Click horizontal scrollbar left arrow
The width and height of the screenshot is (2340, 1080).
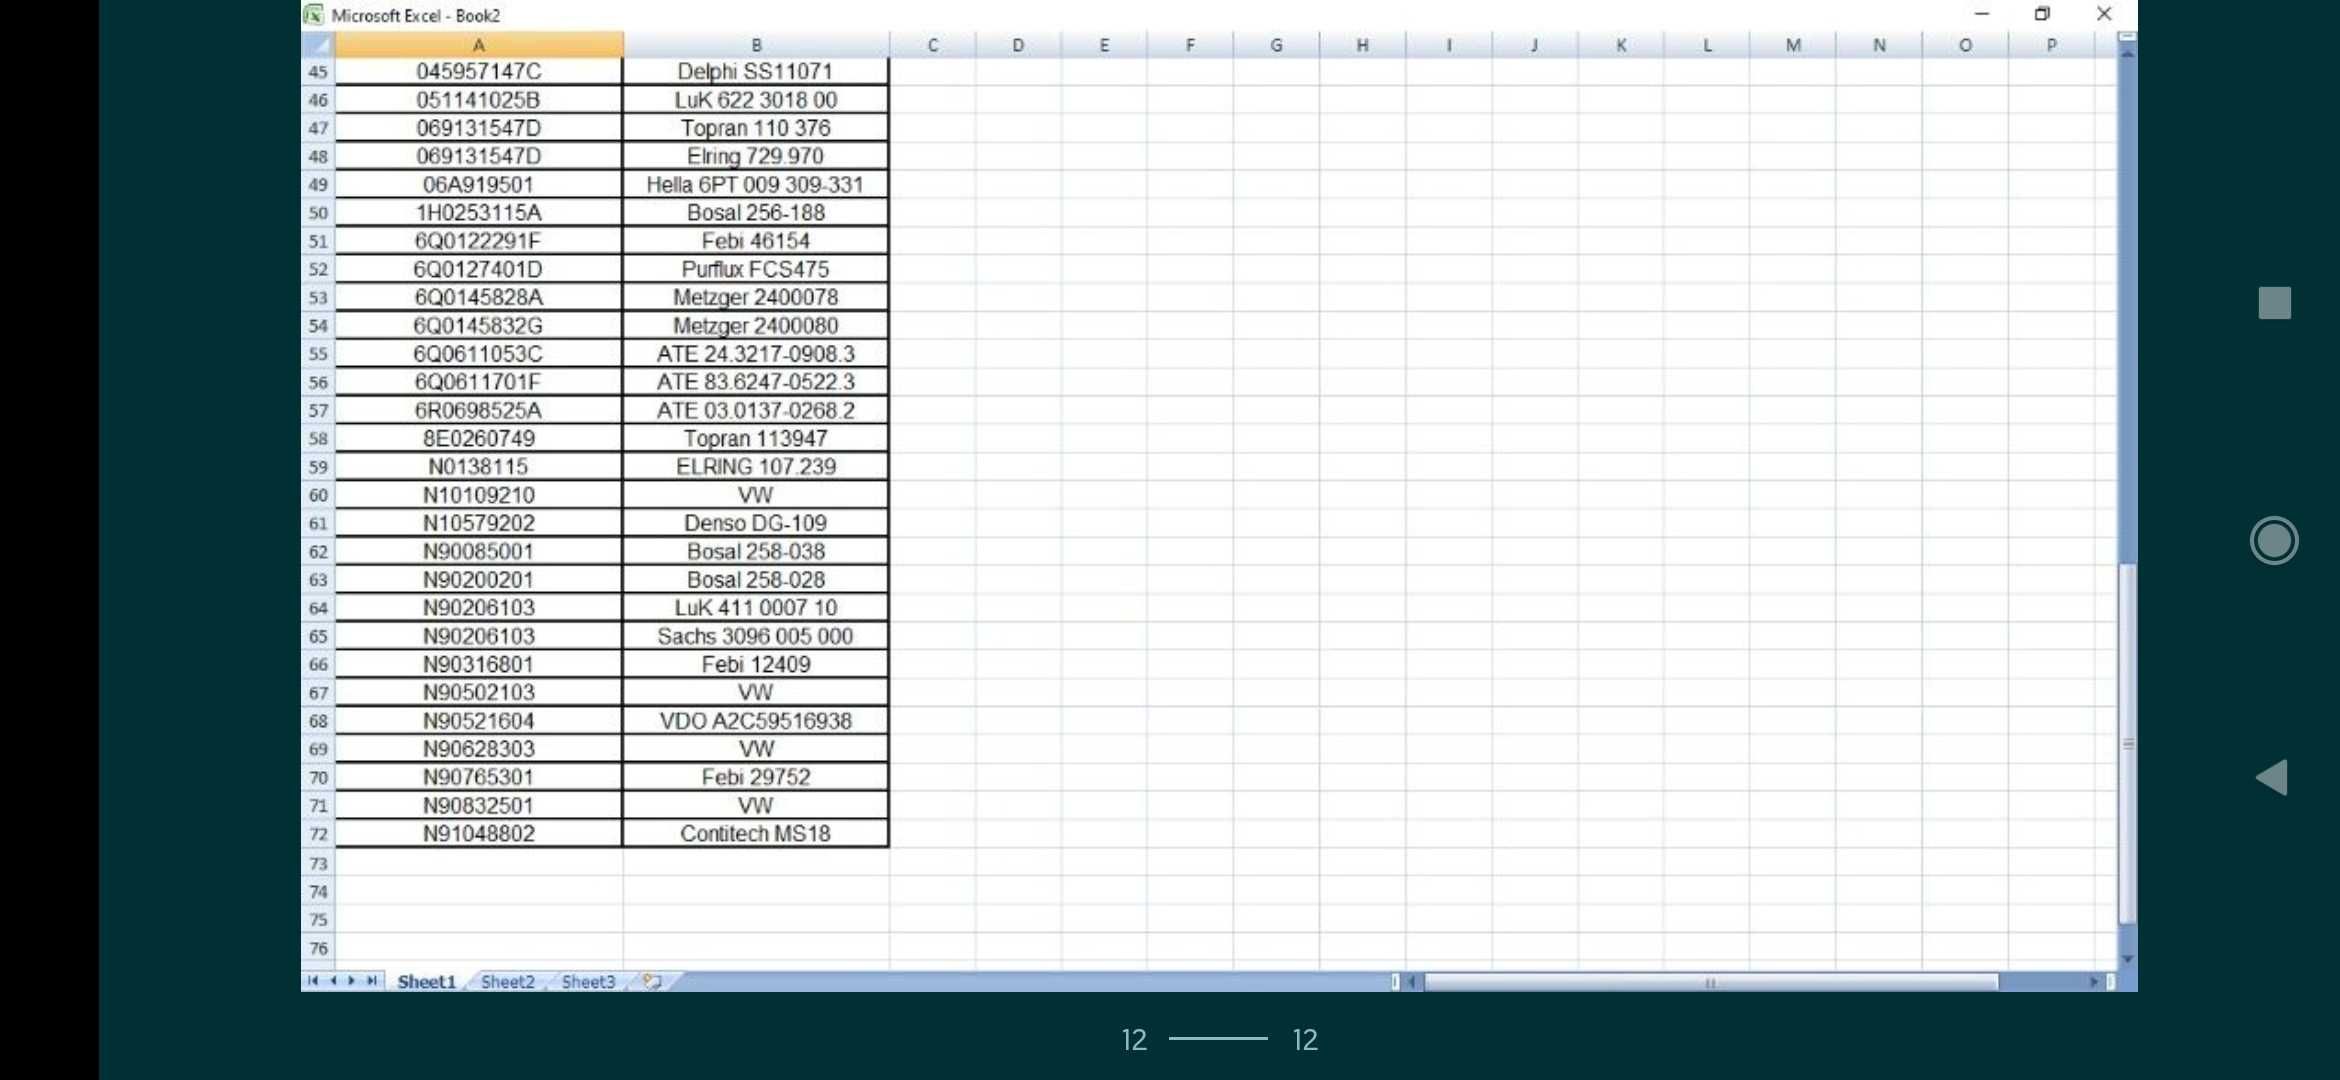(1412, 982)
